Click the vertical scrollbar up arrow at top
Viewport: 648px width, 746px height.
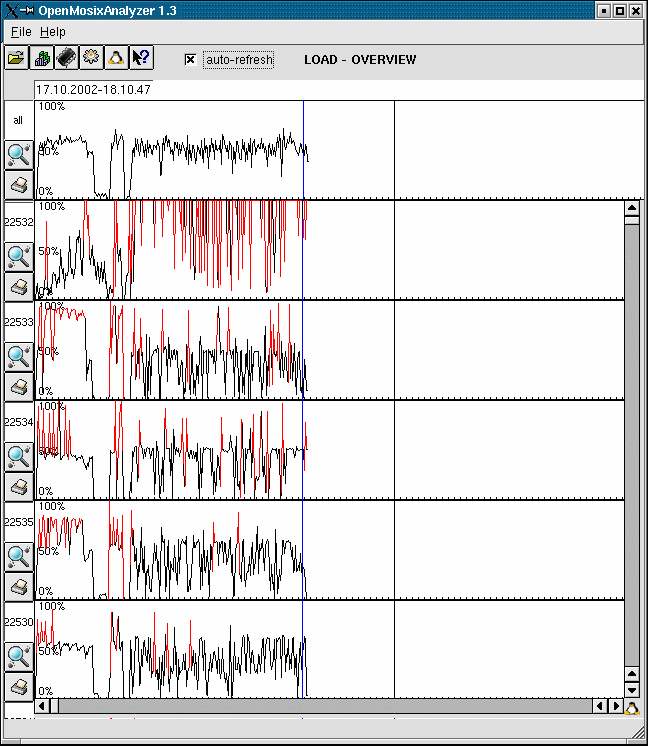pyautogui.click(x=631, y=208)
